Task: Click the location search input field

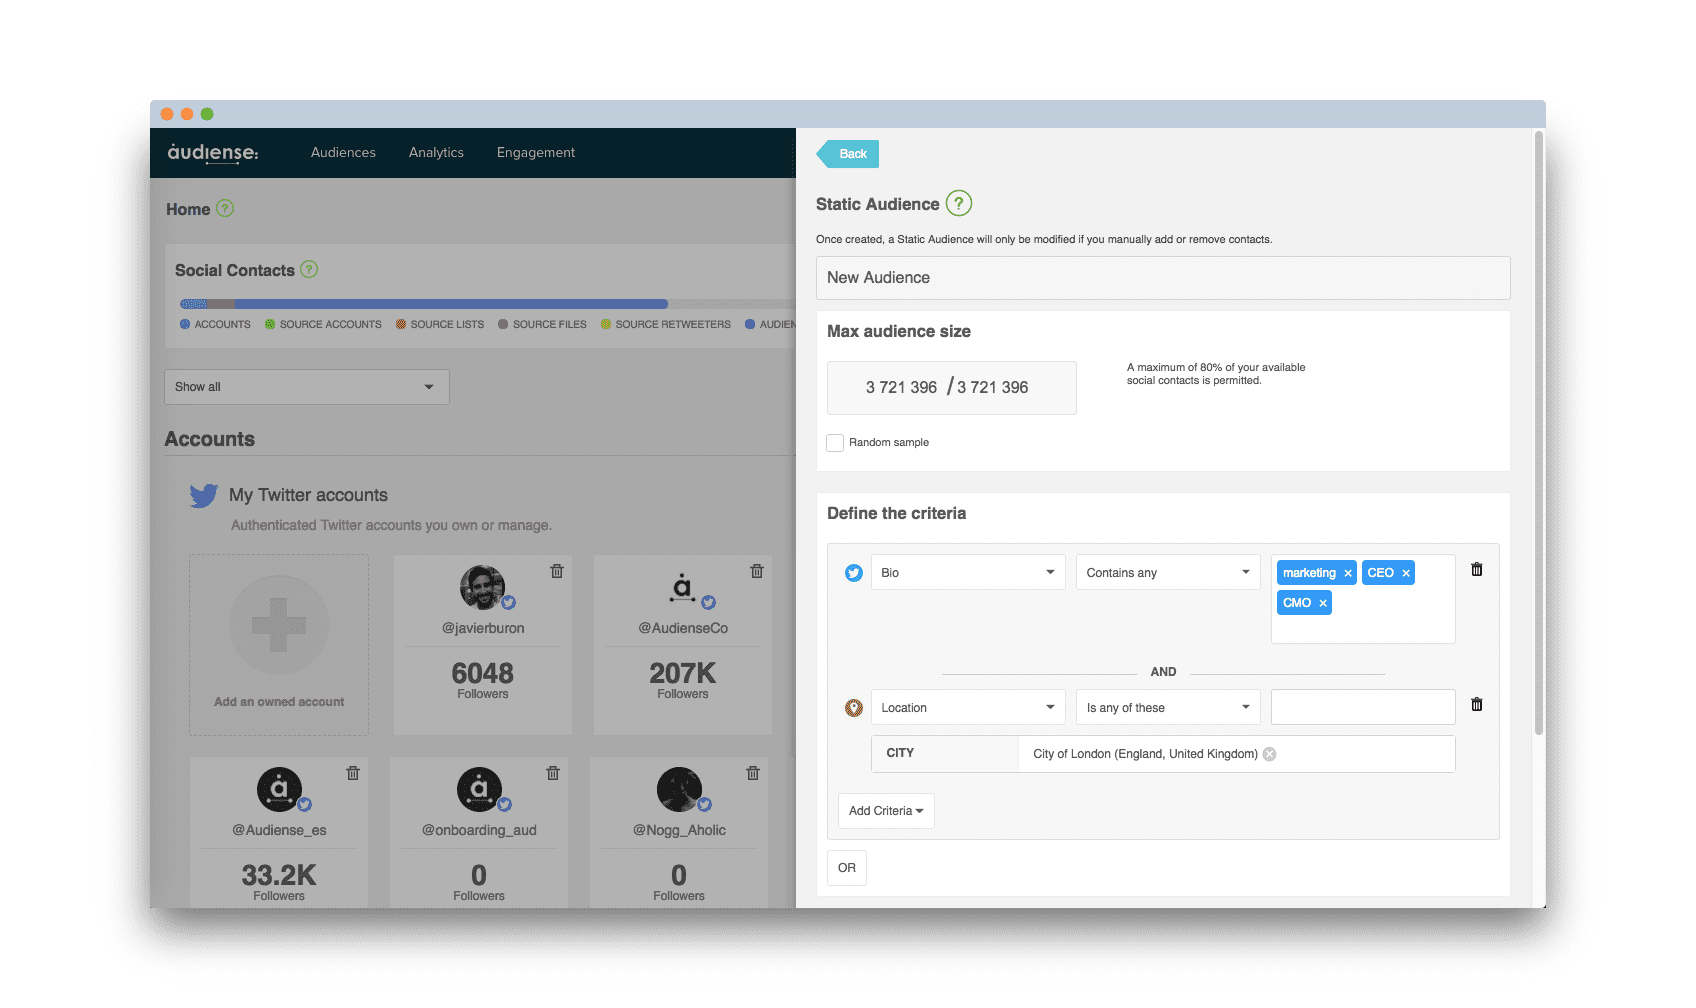Action: (1363, 707)
